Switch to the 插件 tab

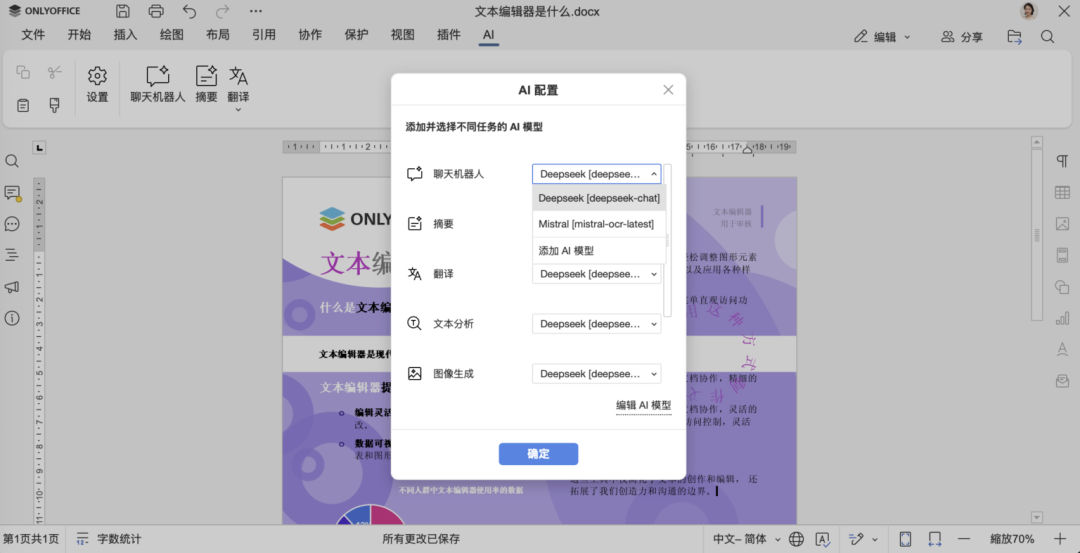[x=449, y=35]
